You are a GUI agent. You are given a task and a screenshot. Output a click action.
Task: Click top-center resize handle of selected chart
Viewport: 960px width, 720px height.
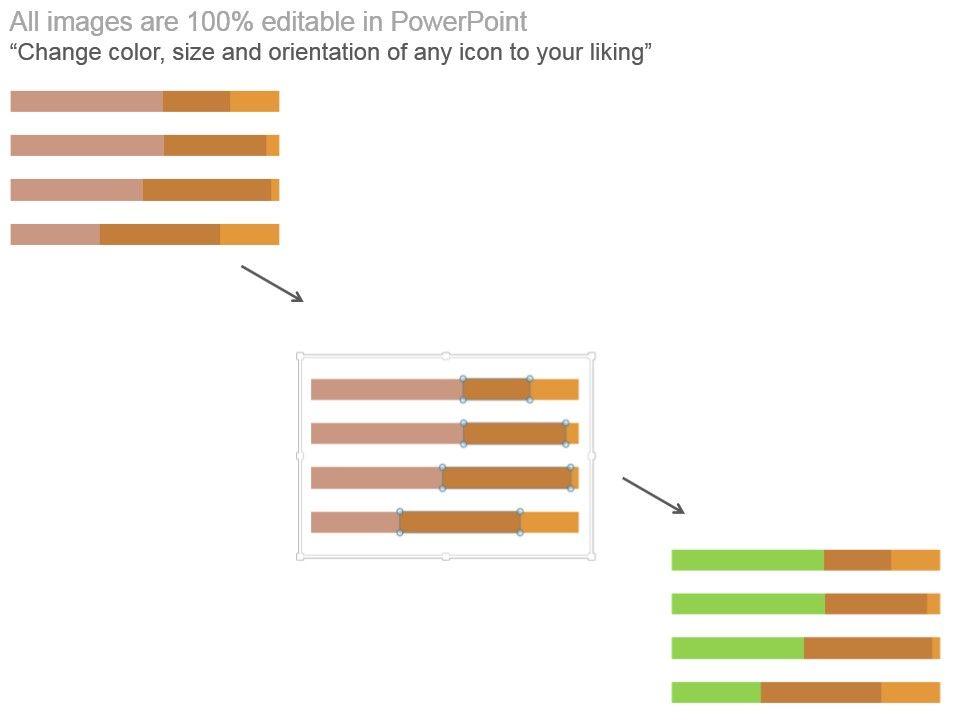(x=446, y=356)
